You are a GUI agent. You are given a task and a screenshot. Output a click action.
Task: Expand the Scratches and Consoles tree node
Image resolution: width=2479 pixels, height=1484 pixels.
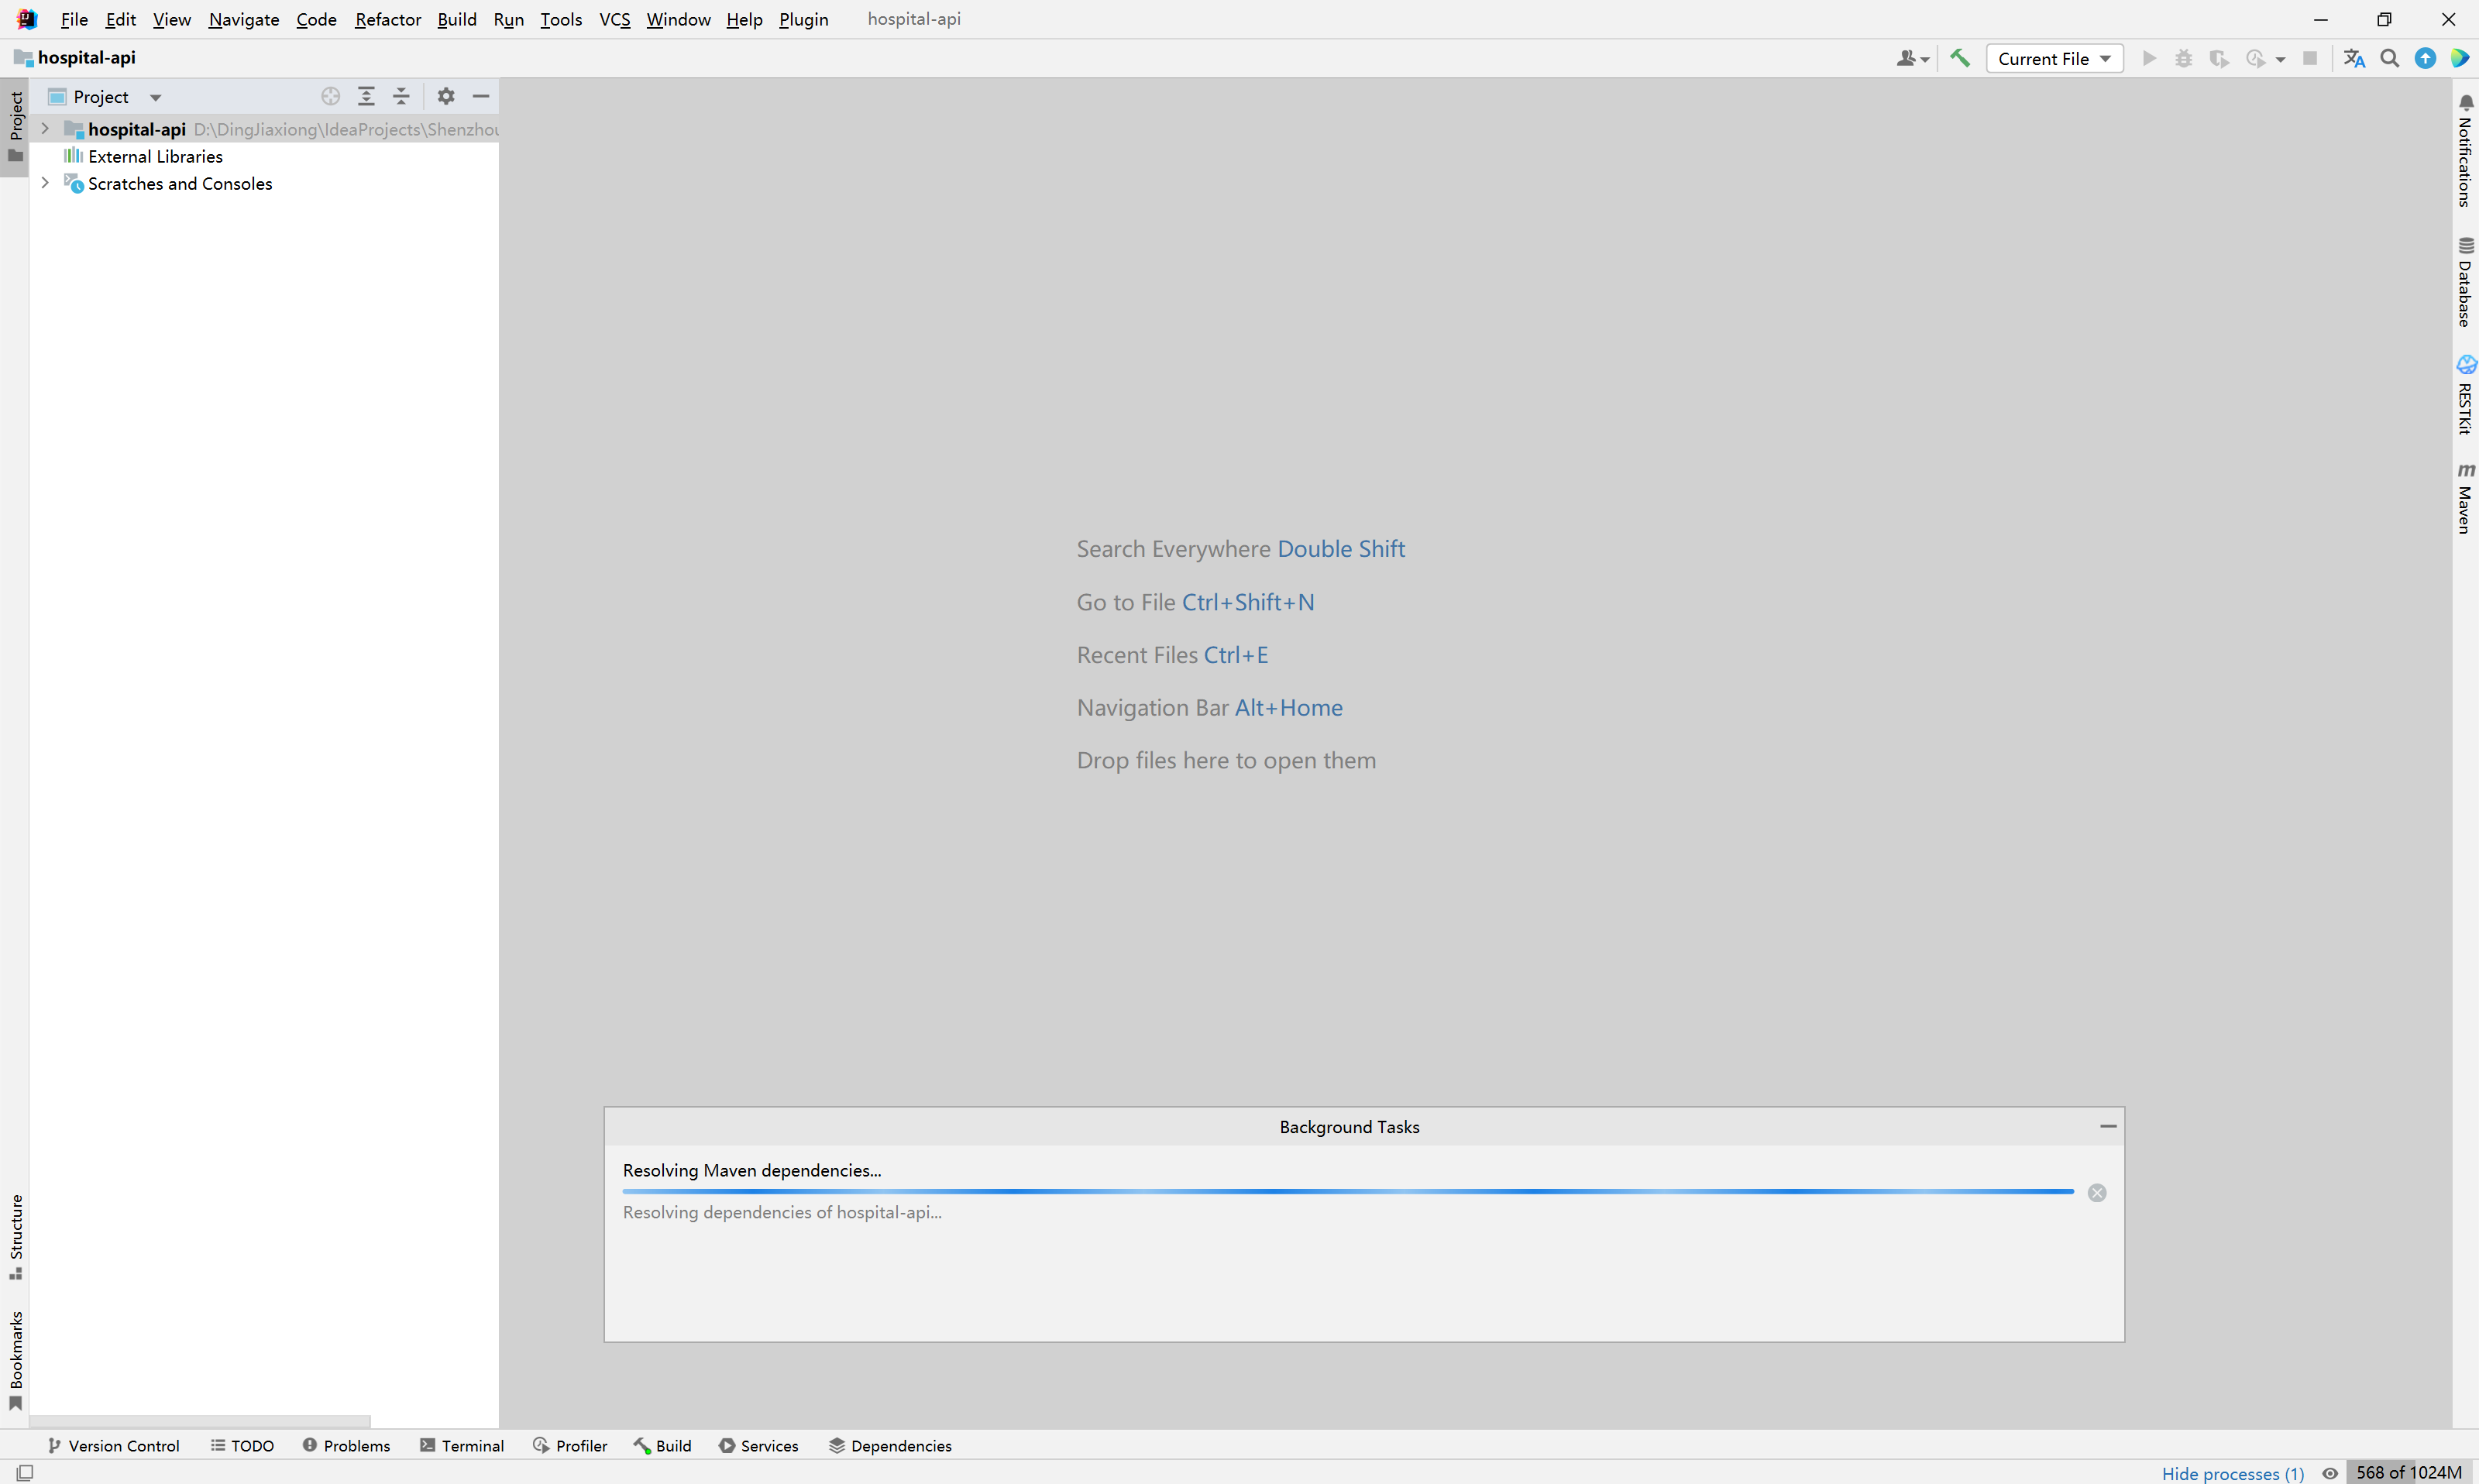point(43,184)
